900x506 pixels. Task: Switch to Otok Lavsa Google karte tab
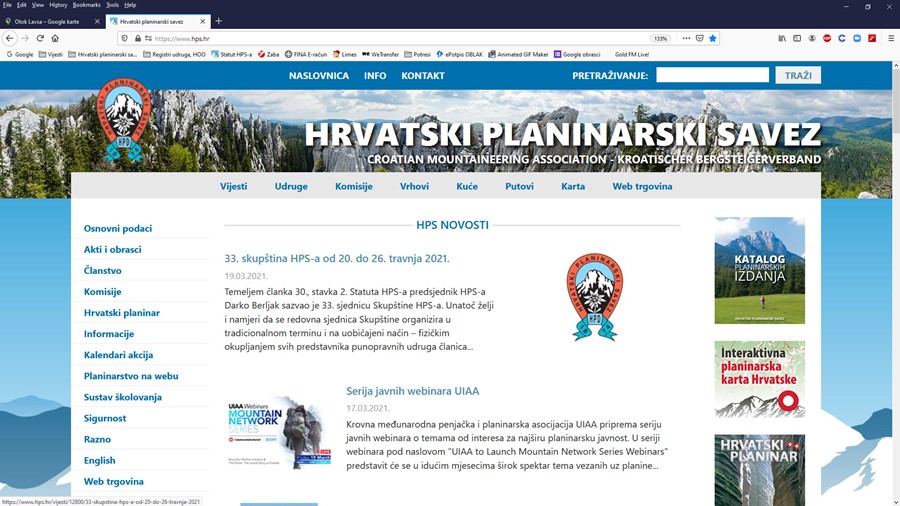point(47,21)
